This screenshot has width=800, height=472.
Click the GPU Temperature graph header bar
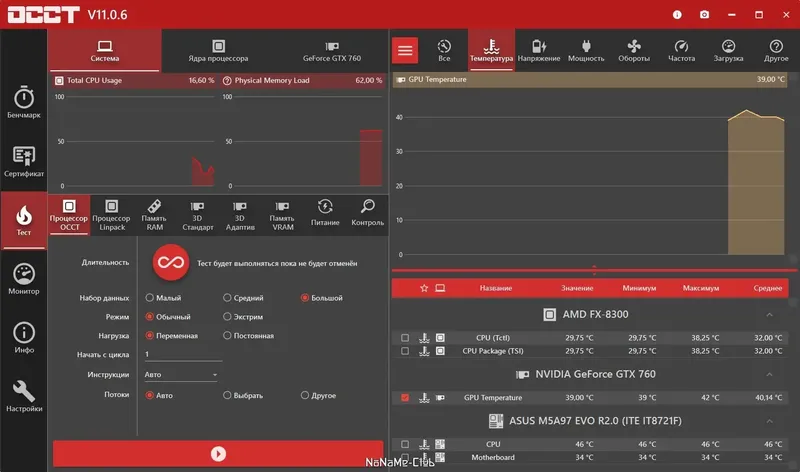(x=590, y=80)
